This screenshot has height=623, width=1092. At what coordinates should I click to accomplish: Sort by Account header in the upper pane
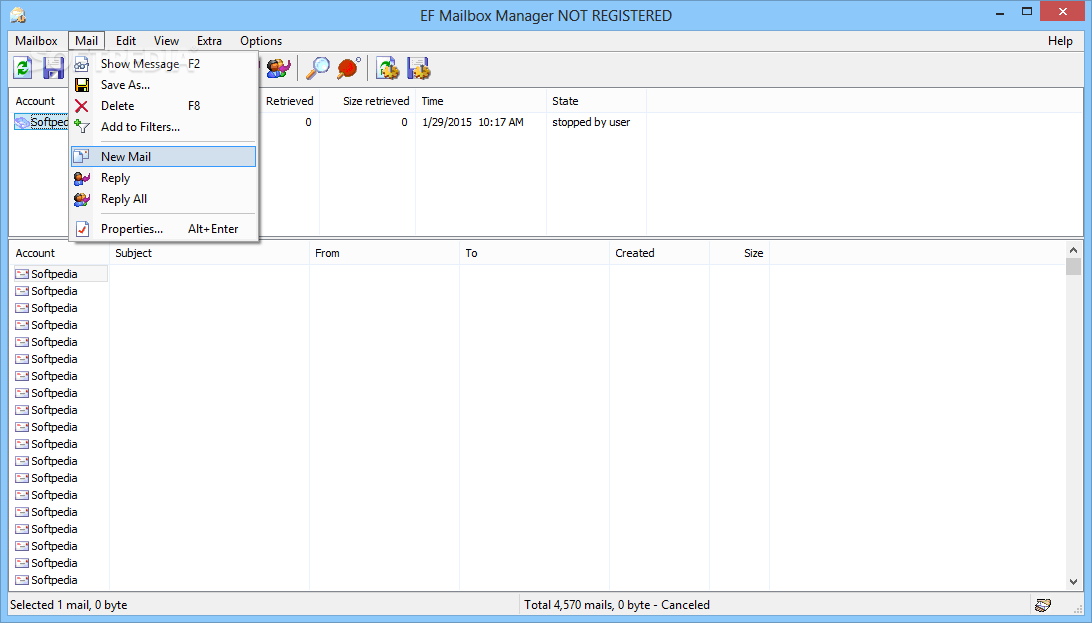(35, 102)
